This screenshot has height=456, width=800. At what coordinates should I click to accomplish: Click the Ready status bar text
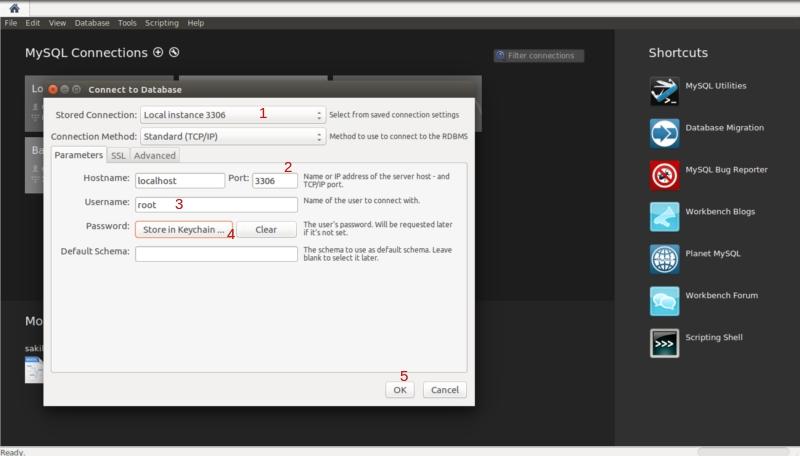click(12, 452)
